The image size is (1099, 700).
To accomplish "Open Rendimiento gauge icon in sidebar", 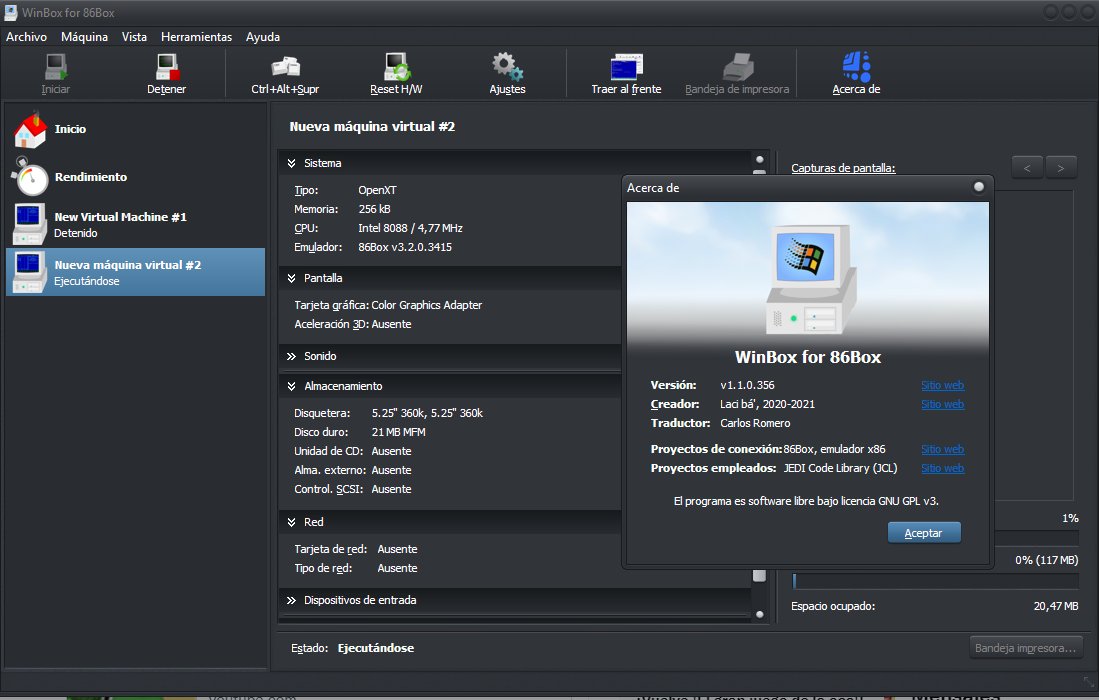I will [x=30, y=177].
